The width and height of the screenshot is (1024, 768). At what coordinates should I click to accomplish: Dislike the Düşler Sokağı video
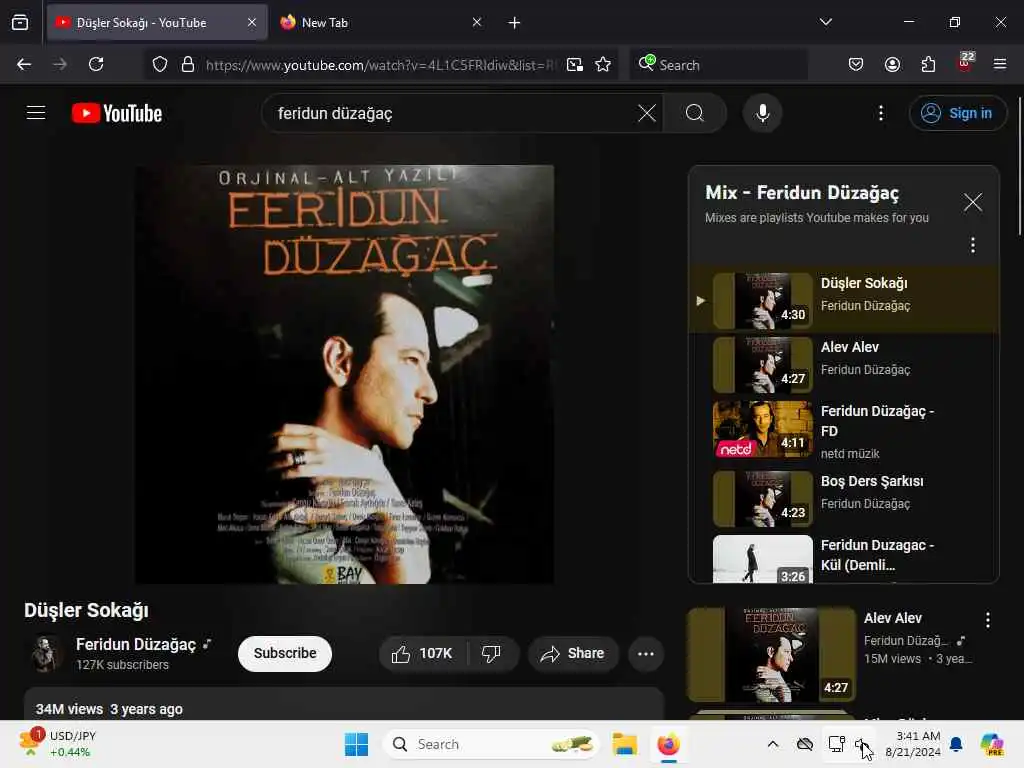(492, 654)
